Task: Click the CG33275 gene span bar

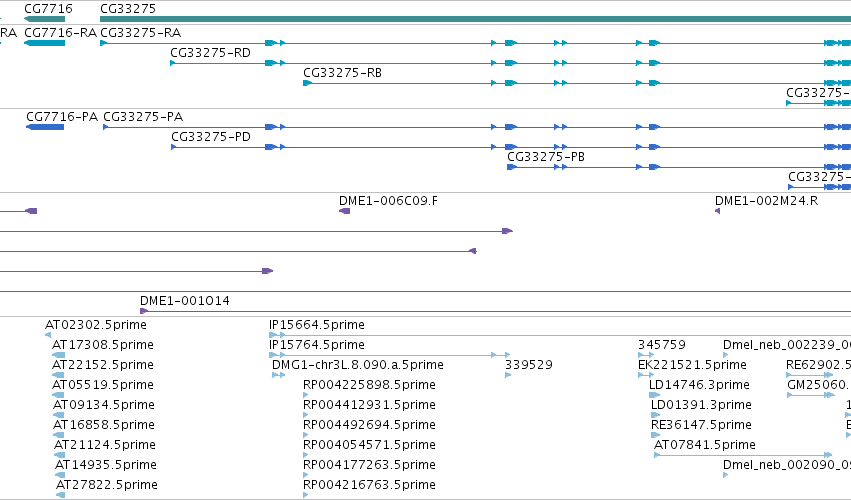Action: click(x=475, y=19)
